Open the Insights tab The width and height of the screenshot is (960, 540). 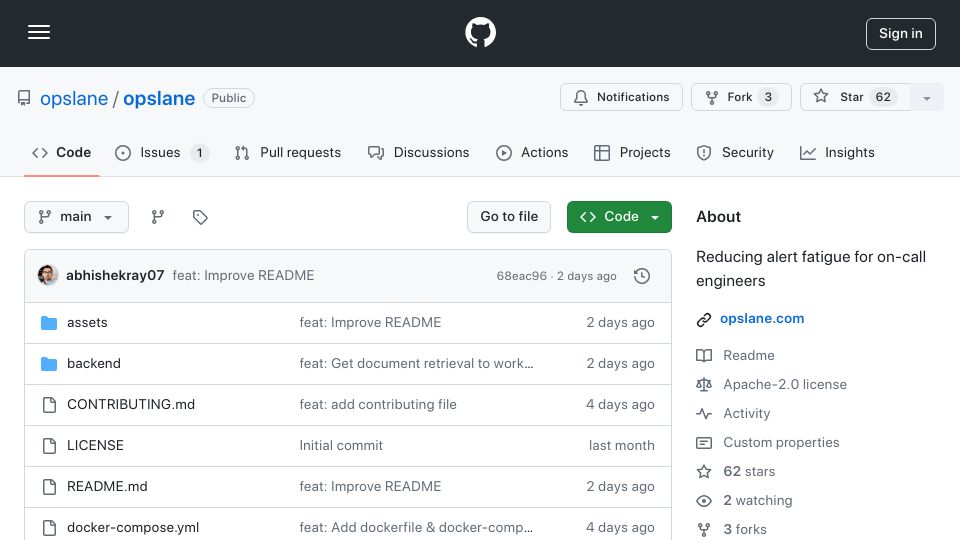(837, 152)
